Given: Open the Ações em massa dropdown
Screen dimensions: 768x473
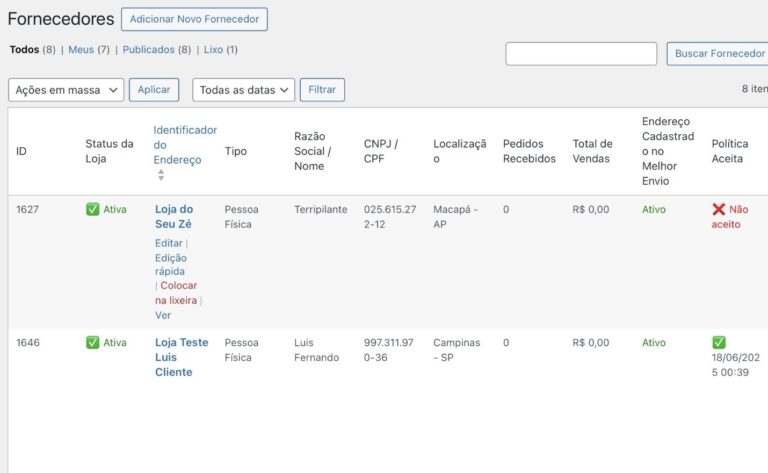Looking at the screenshot, I should tap(66, 90).
